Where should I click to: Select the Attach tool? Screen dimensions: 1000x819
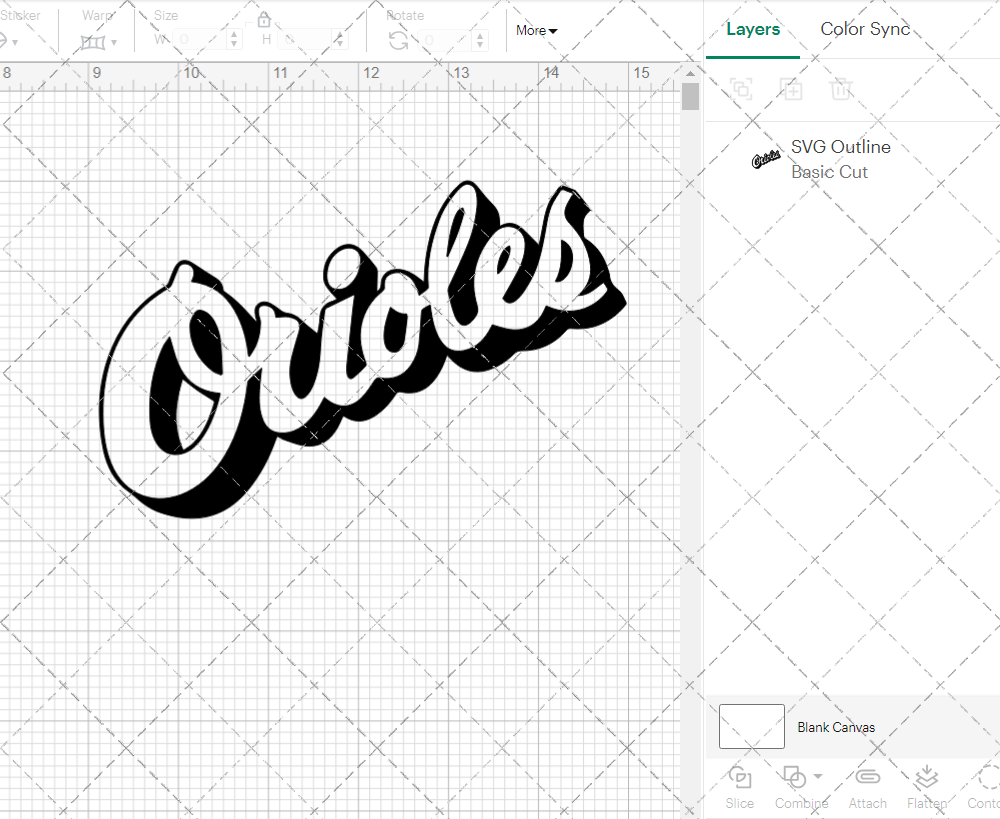pos(867,788)
